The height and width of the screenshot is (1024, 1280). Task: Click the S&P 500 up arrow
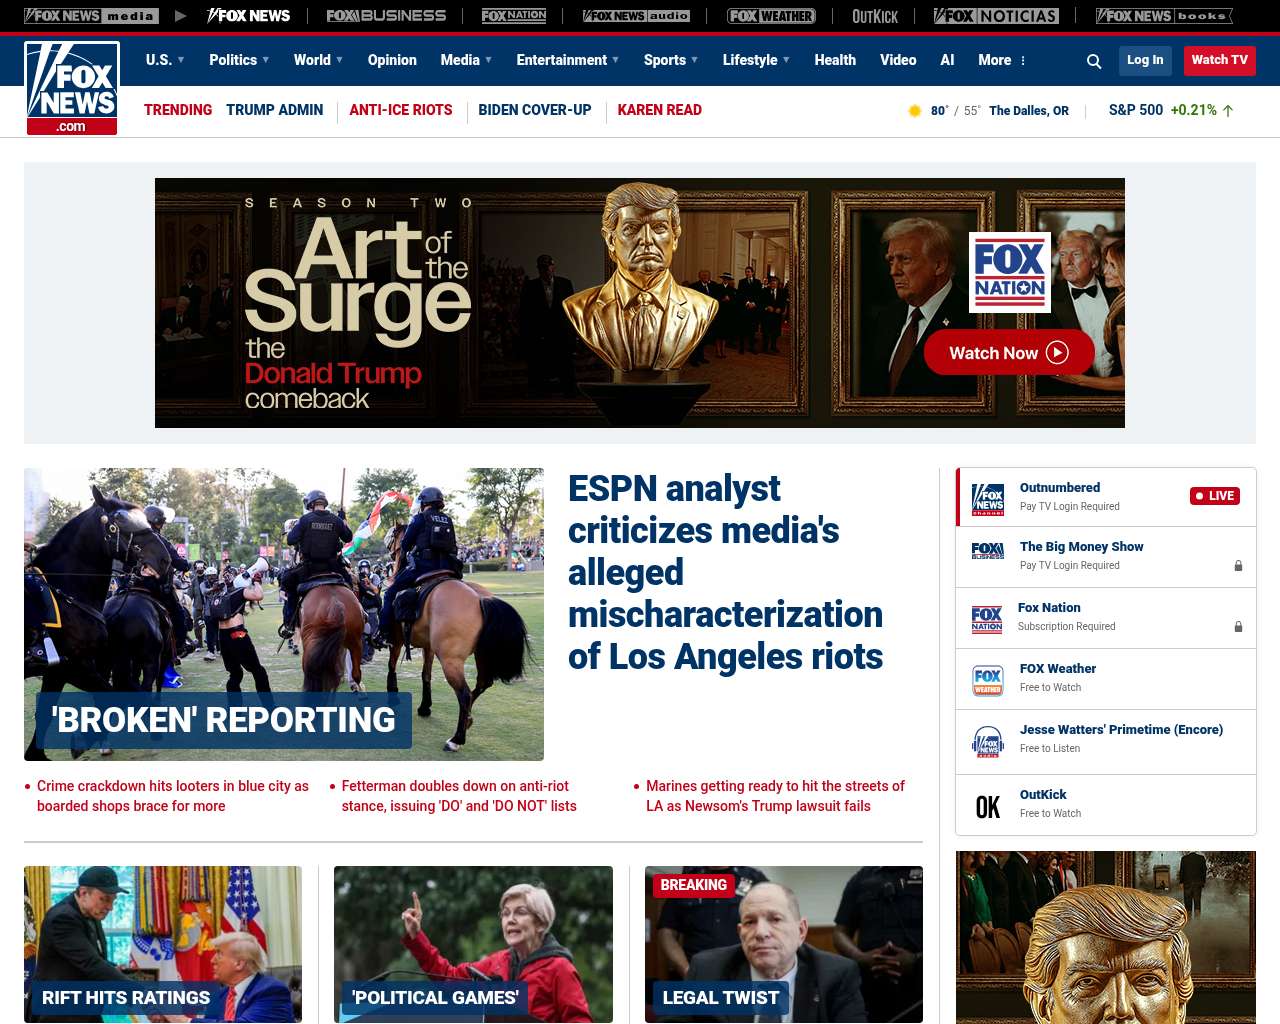tap(1228, 111)
